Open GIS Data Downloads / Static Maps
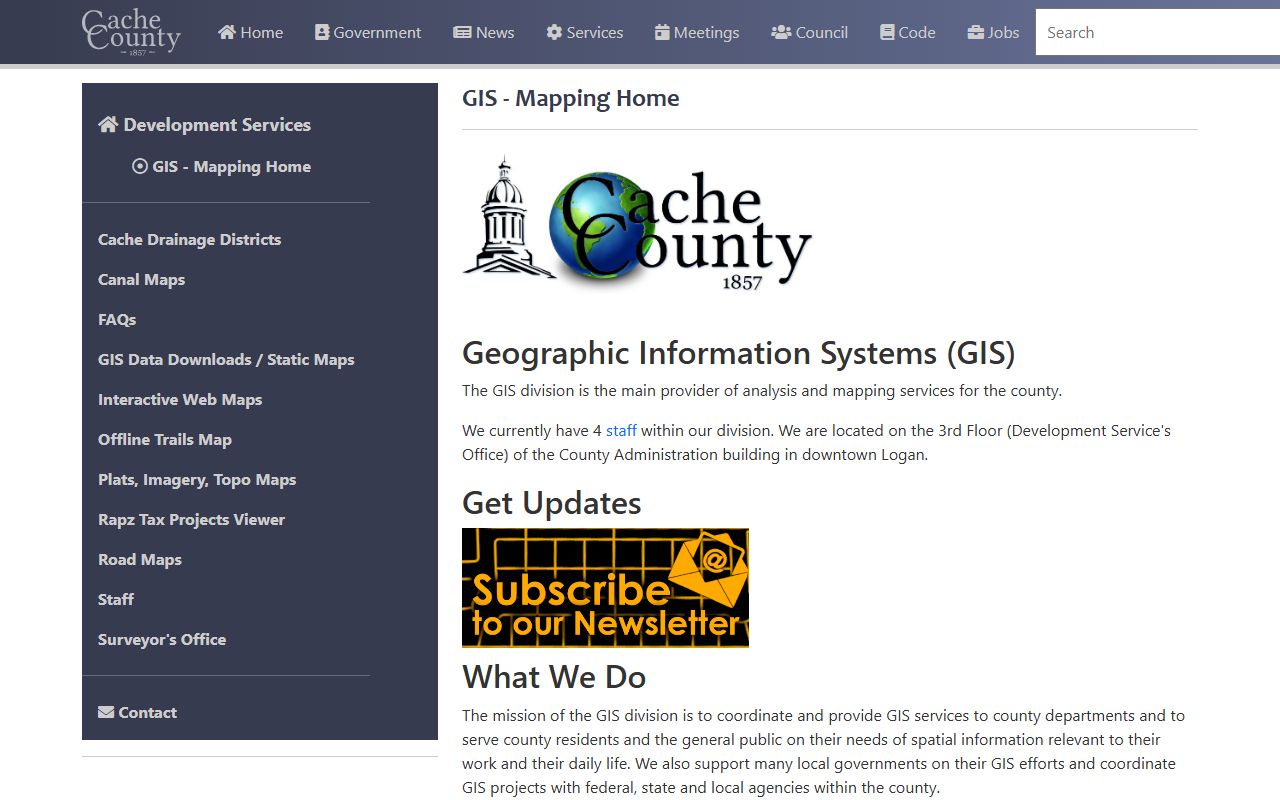 click(226, 359)
